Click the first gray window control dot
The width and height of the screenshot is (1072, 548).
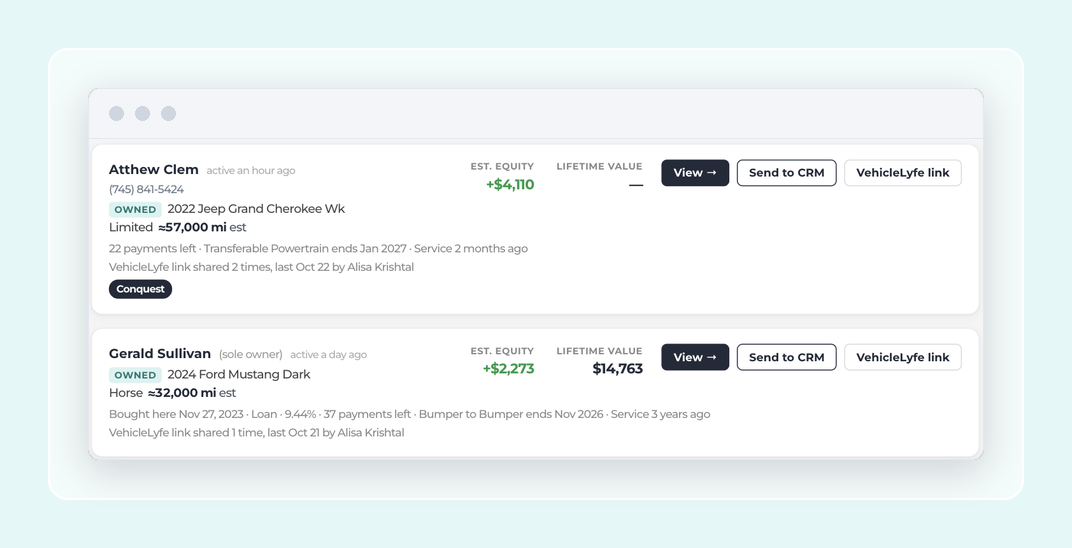116,113
